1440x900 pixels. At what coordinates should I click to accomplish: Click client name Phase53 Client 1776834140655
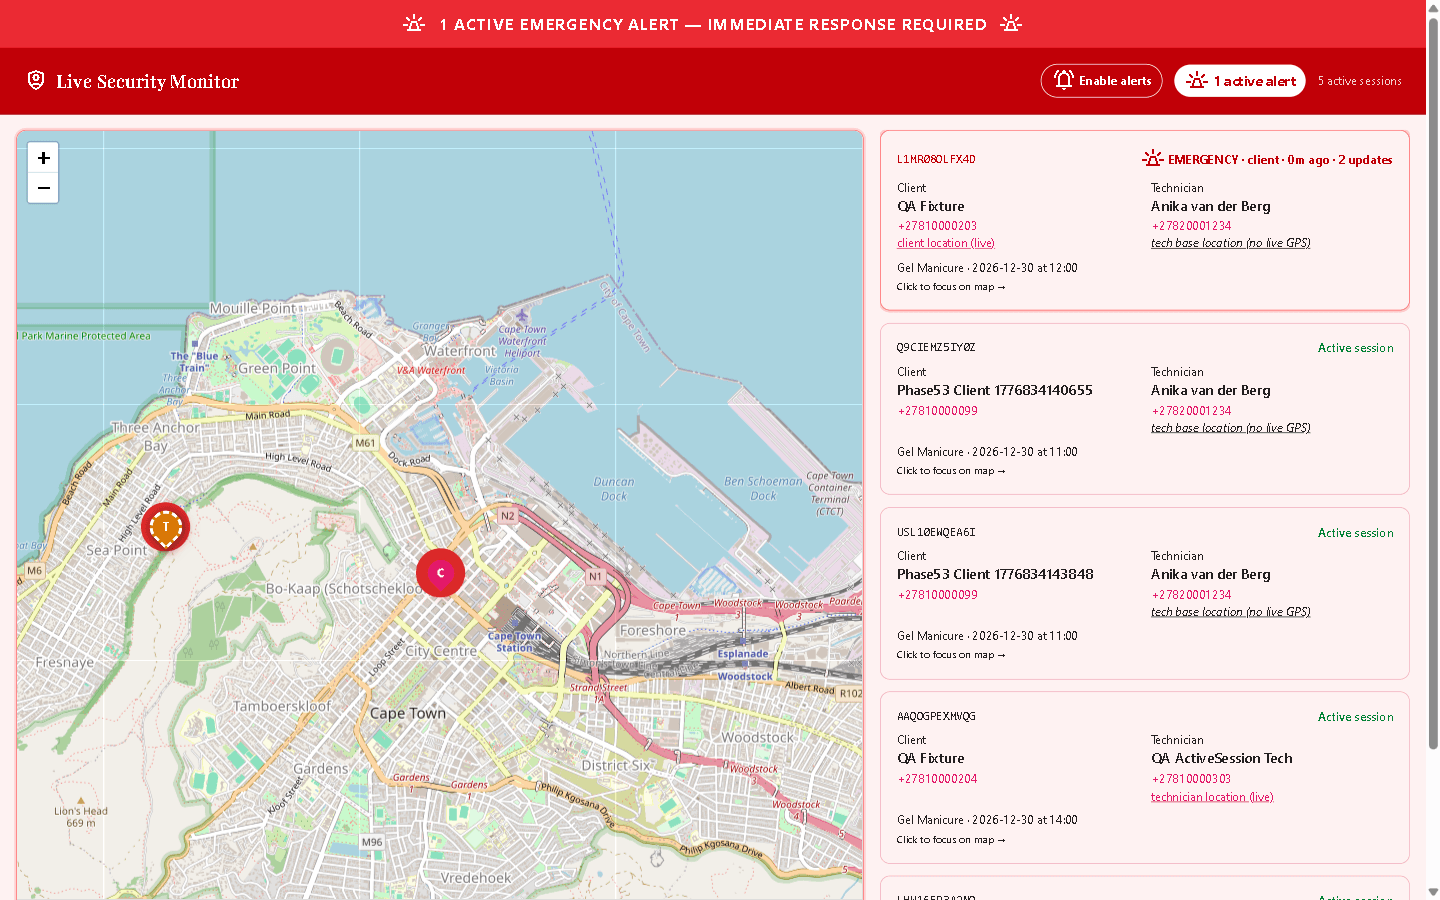995,390
